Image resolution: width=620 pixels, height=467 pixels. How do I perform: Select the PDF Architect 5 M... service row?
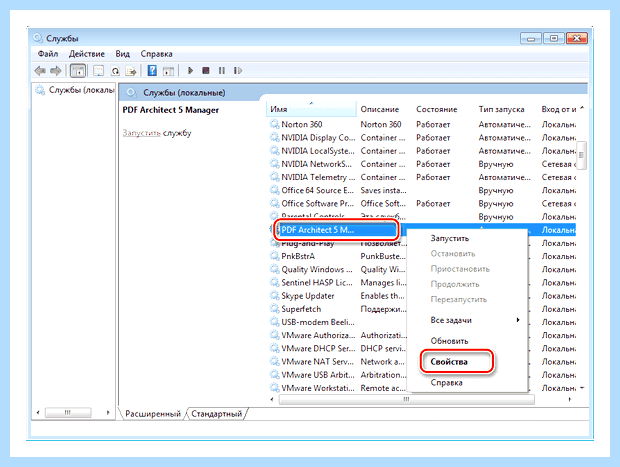(338, 230)
